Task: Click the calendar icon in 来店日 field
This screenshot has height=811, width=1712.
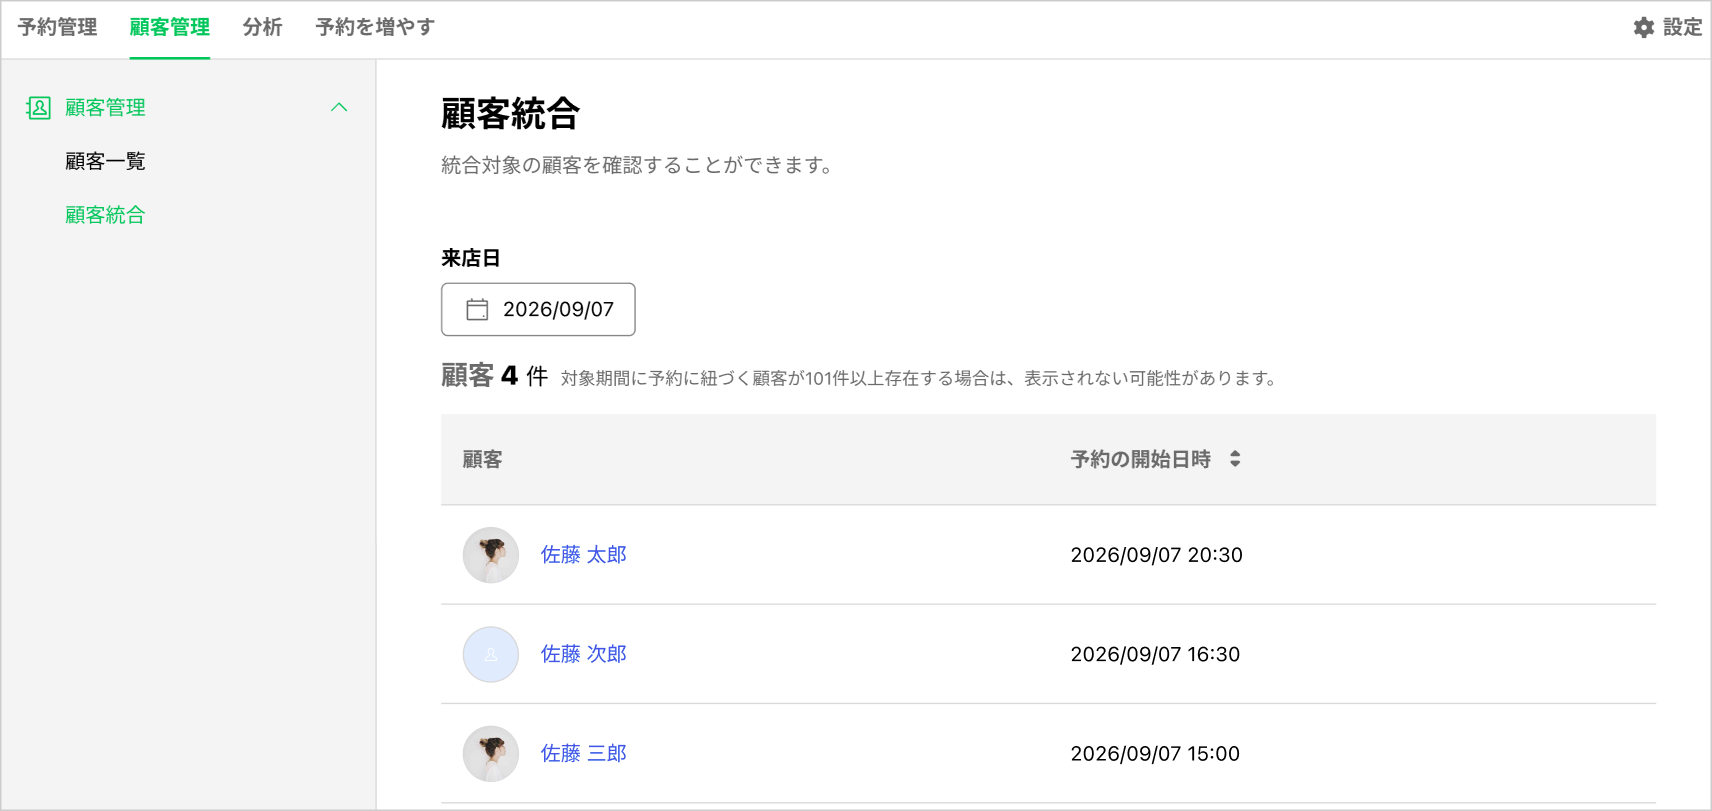Action: pyautogui.click(x=477, y=310)
